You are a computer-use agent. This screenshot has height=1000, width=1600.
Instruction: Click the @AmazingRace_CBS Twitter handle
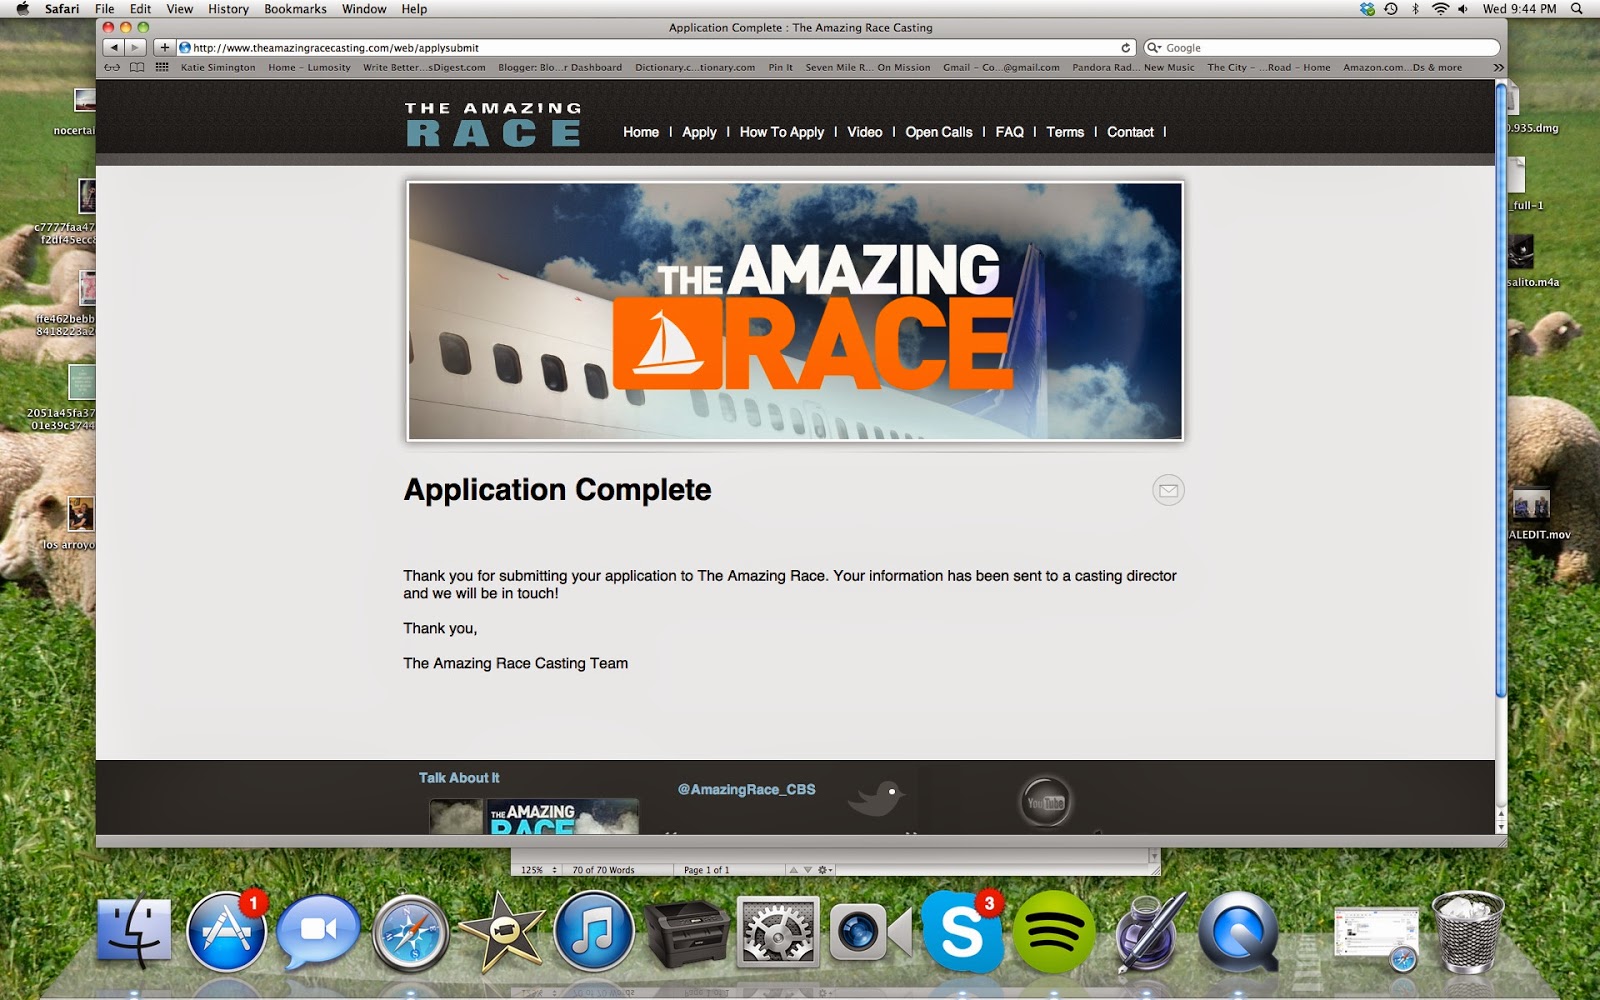(746, 789)
